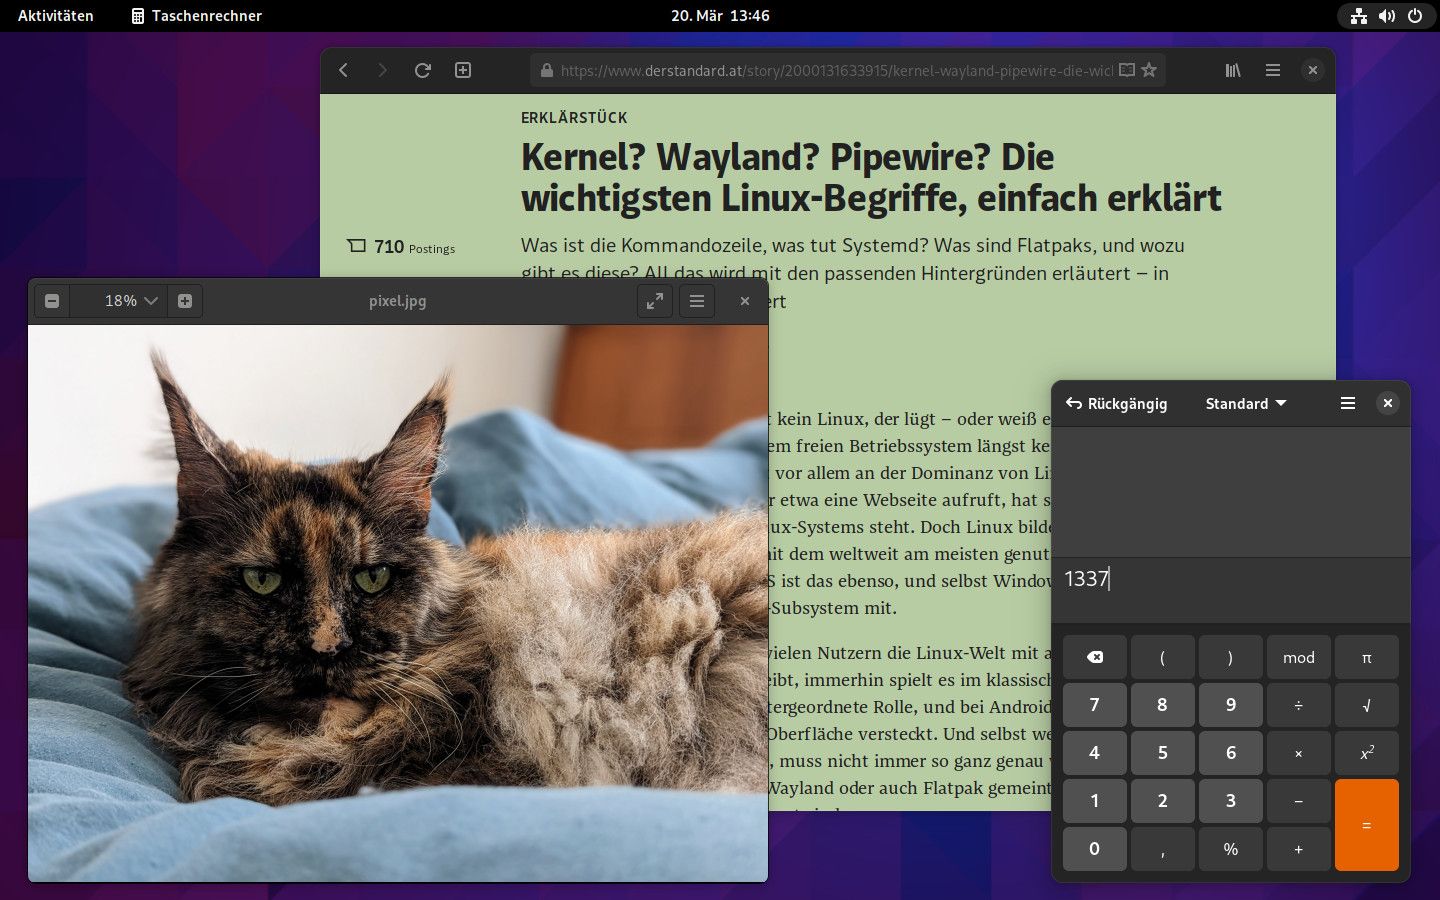Enter fullscreen in the image viewer

tap(655, 300)
